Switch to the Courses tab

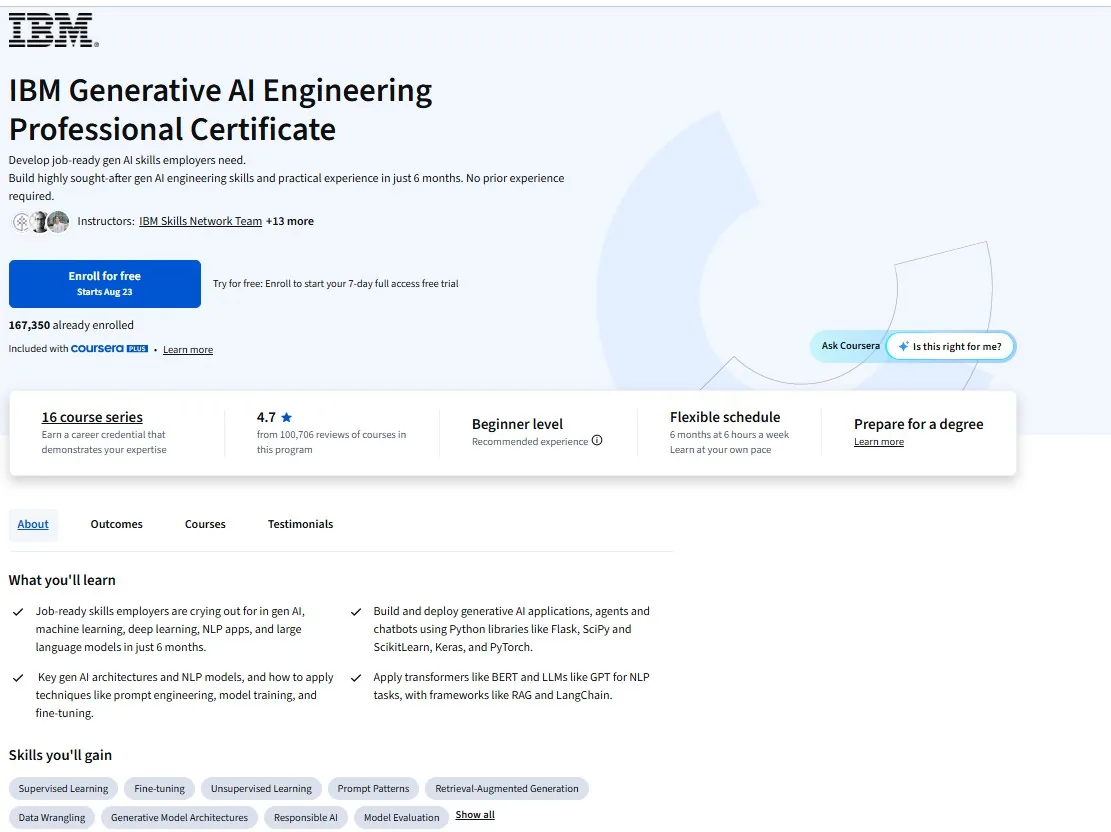point(205,524)
